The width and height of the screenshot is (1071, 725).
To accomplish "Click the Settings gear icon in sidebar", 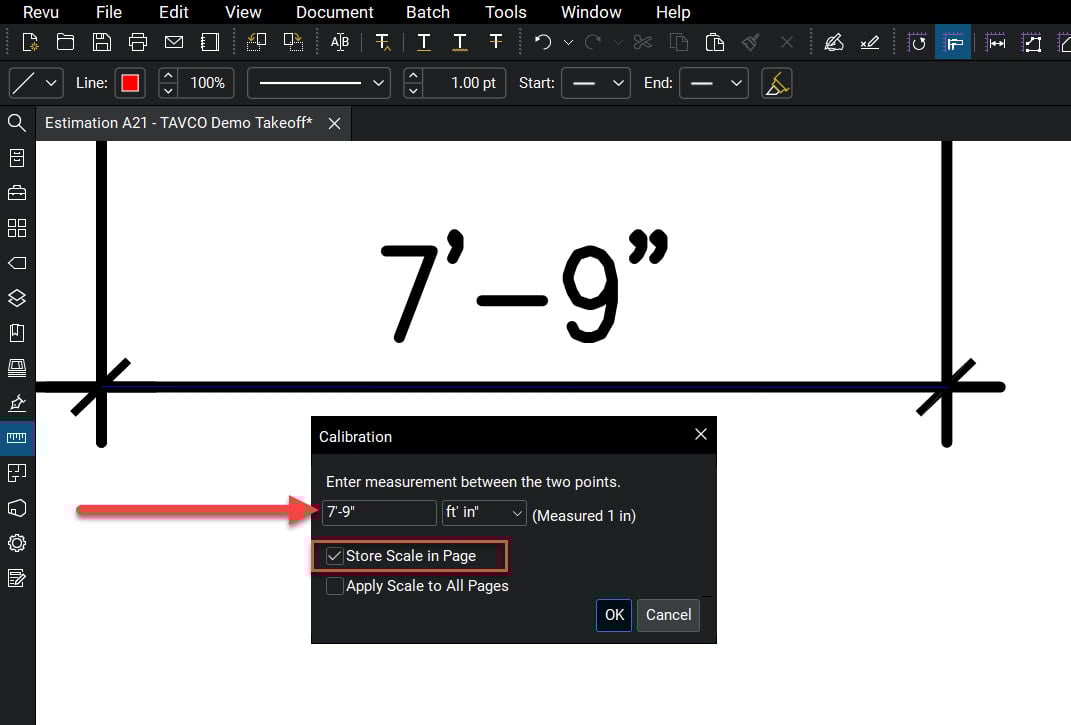I will [x=16, y=542].
